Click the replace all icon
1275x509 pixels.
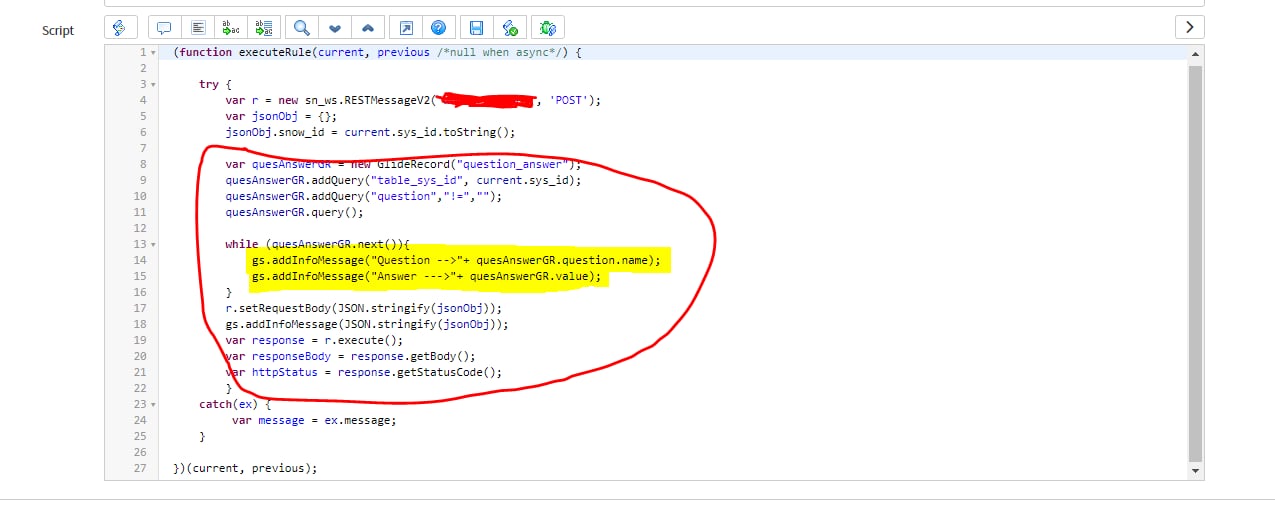pyautogui.click(x=265, y=28)
